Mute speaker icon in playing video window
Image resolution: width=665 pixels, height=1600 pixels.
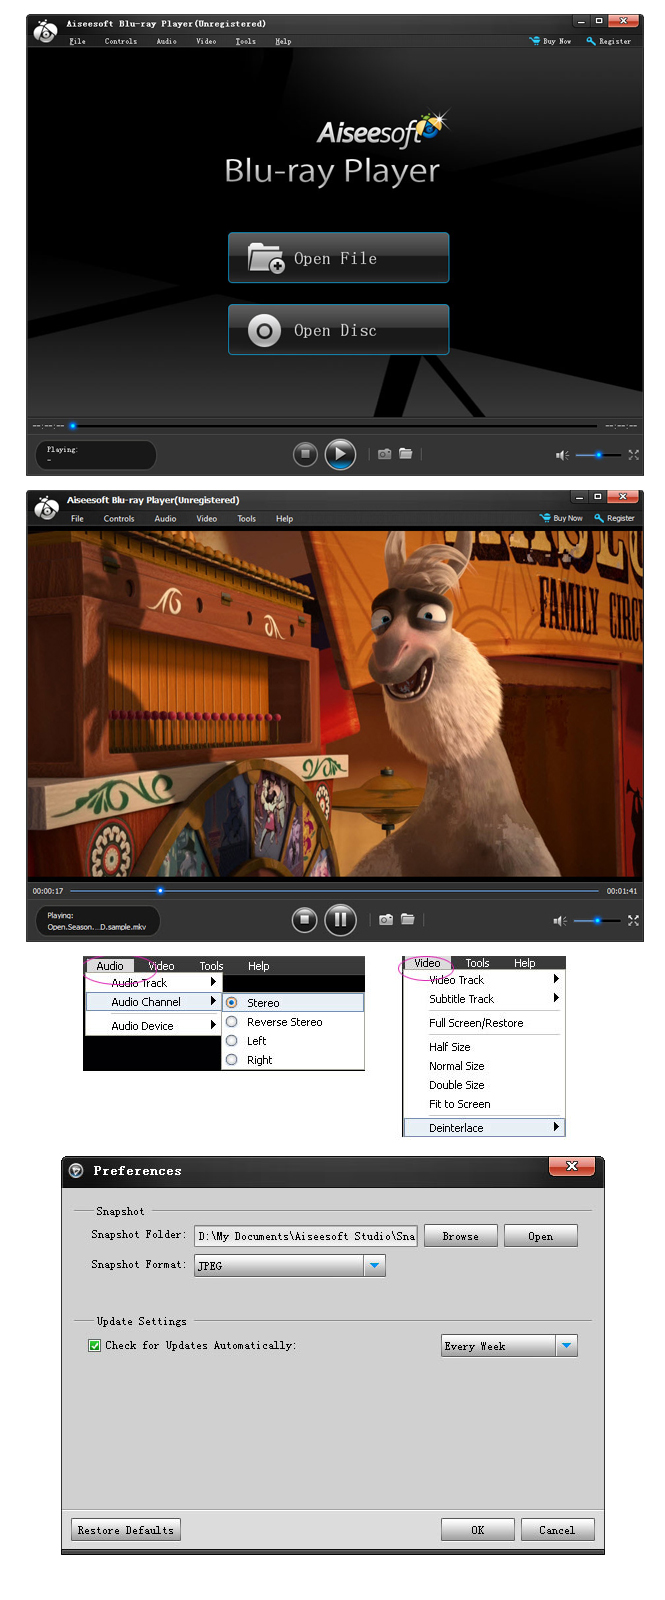click(x=560, y=920)
